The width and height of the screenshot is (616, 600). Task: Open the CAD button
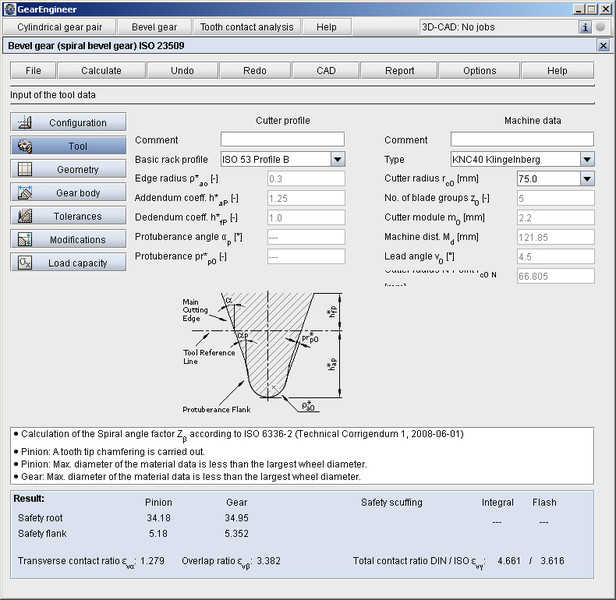[326, 71]
